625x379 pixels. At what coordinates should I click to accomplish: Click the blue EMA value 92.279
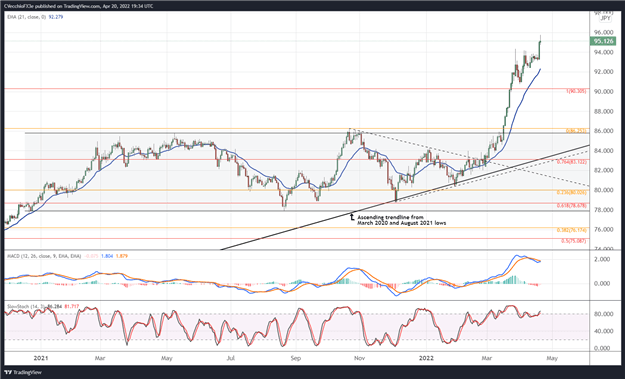55,17
